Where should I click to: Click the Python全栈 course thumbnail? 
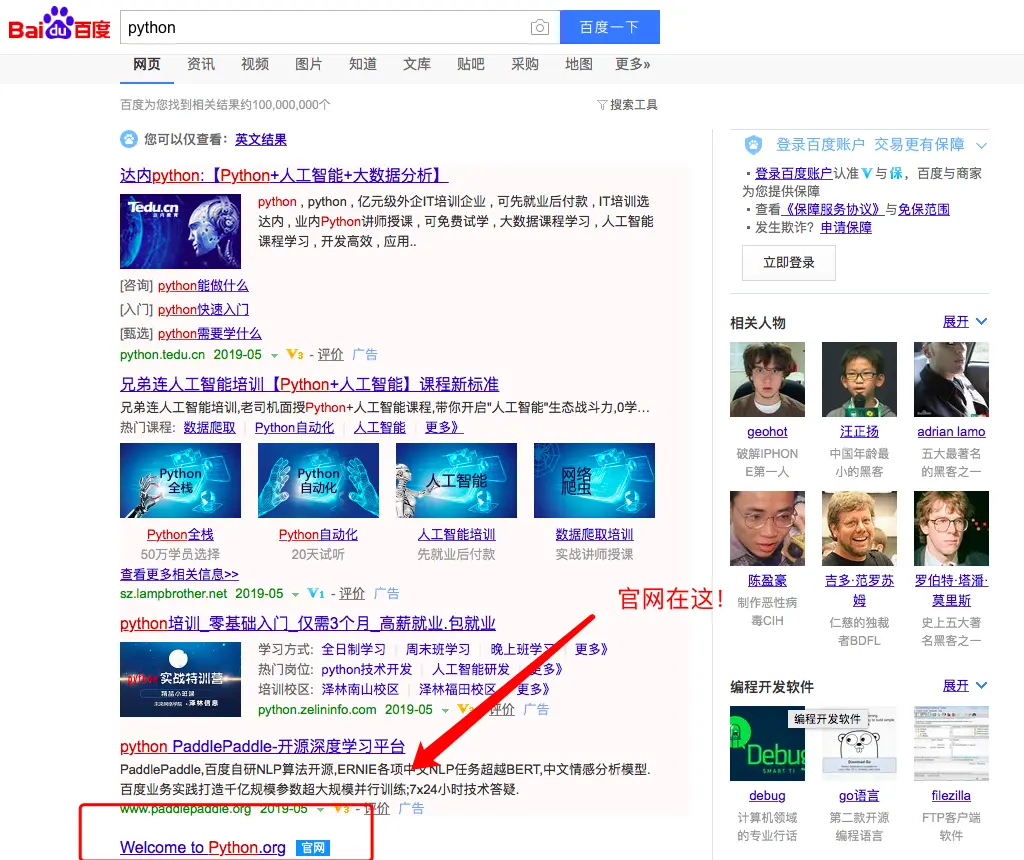click(x=180, y=481)
